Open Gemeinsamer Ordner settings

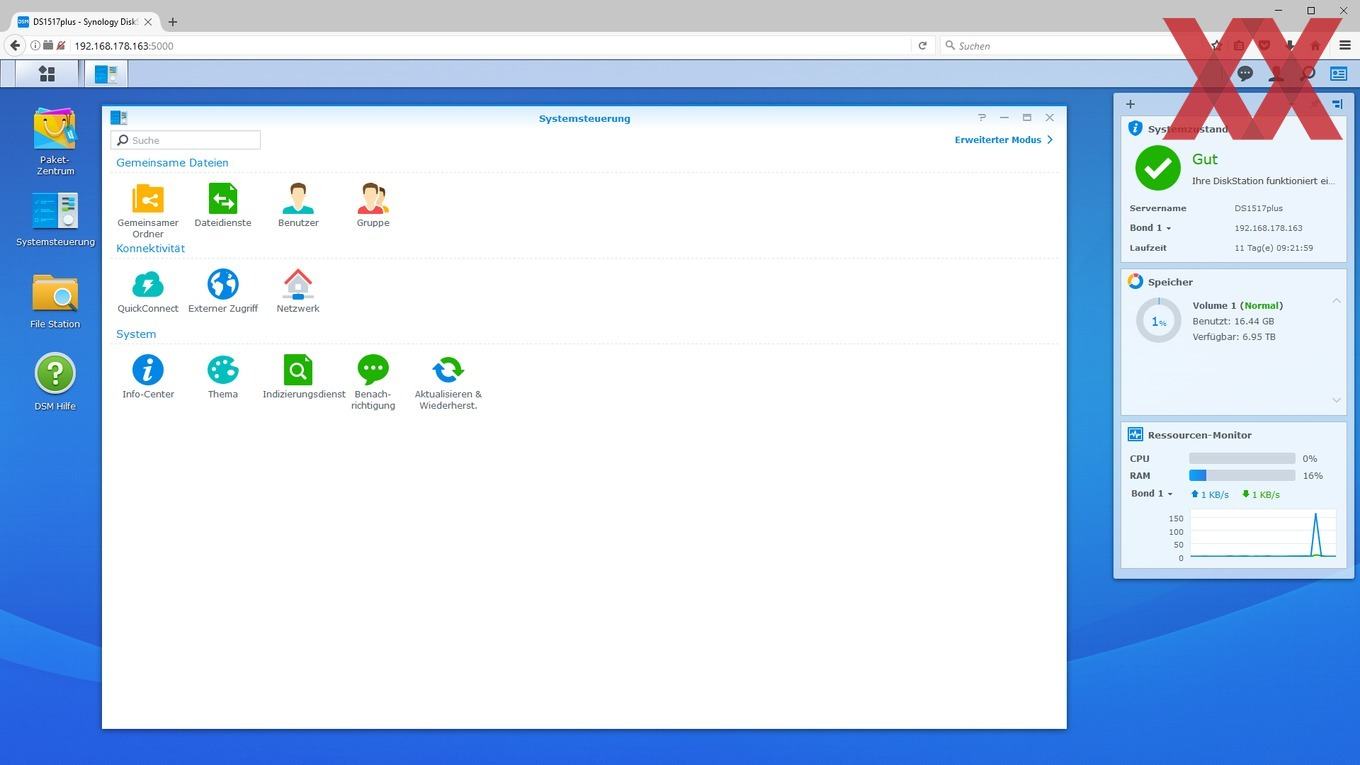coord(148,211)
